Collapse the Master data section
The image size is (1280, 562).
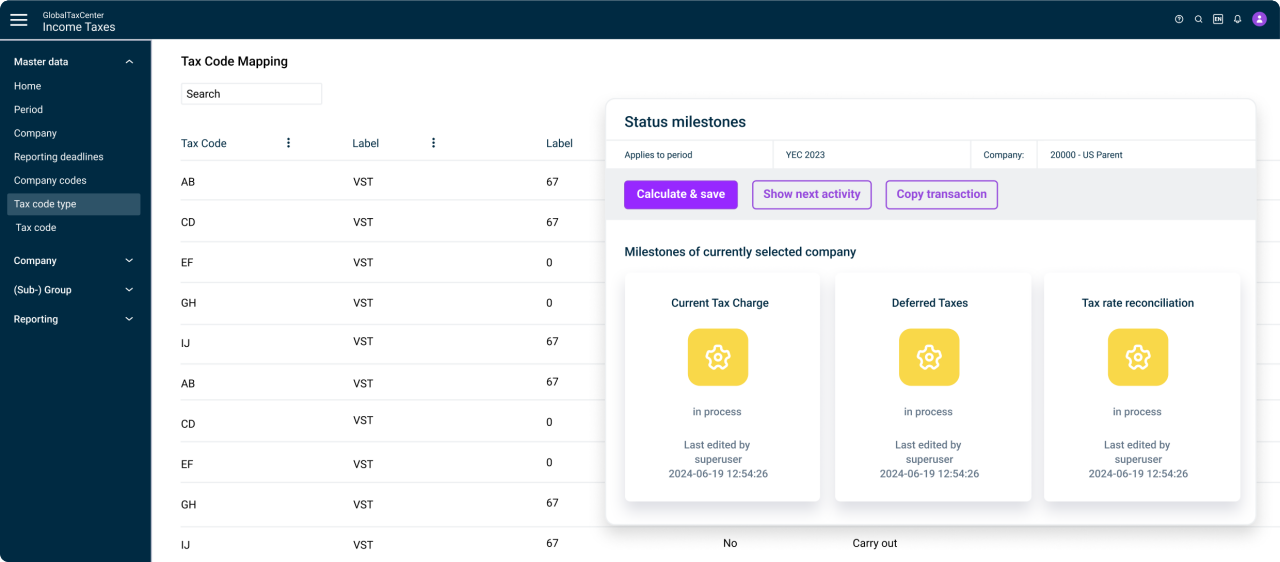(x=129, y=62)
